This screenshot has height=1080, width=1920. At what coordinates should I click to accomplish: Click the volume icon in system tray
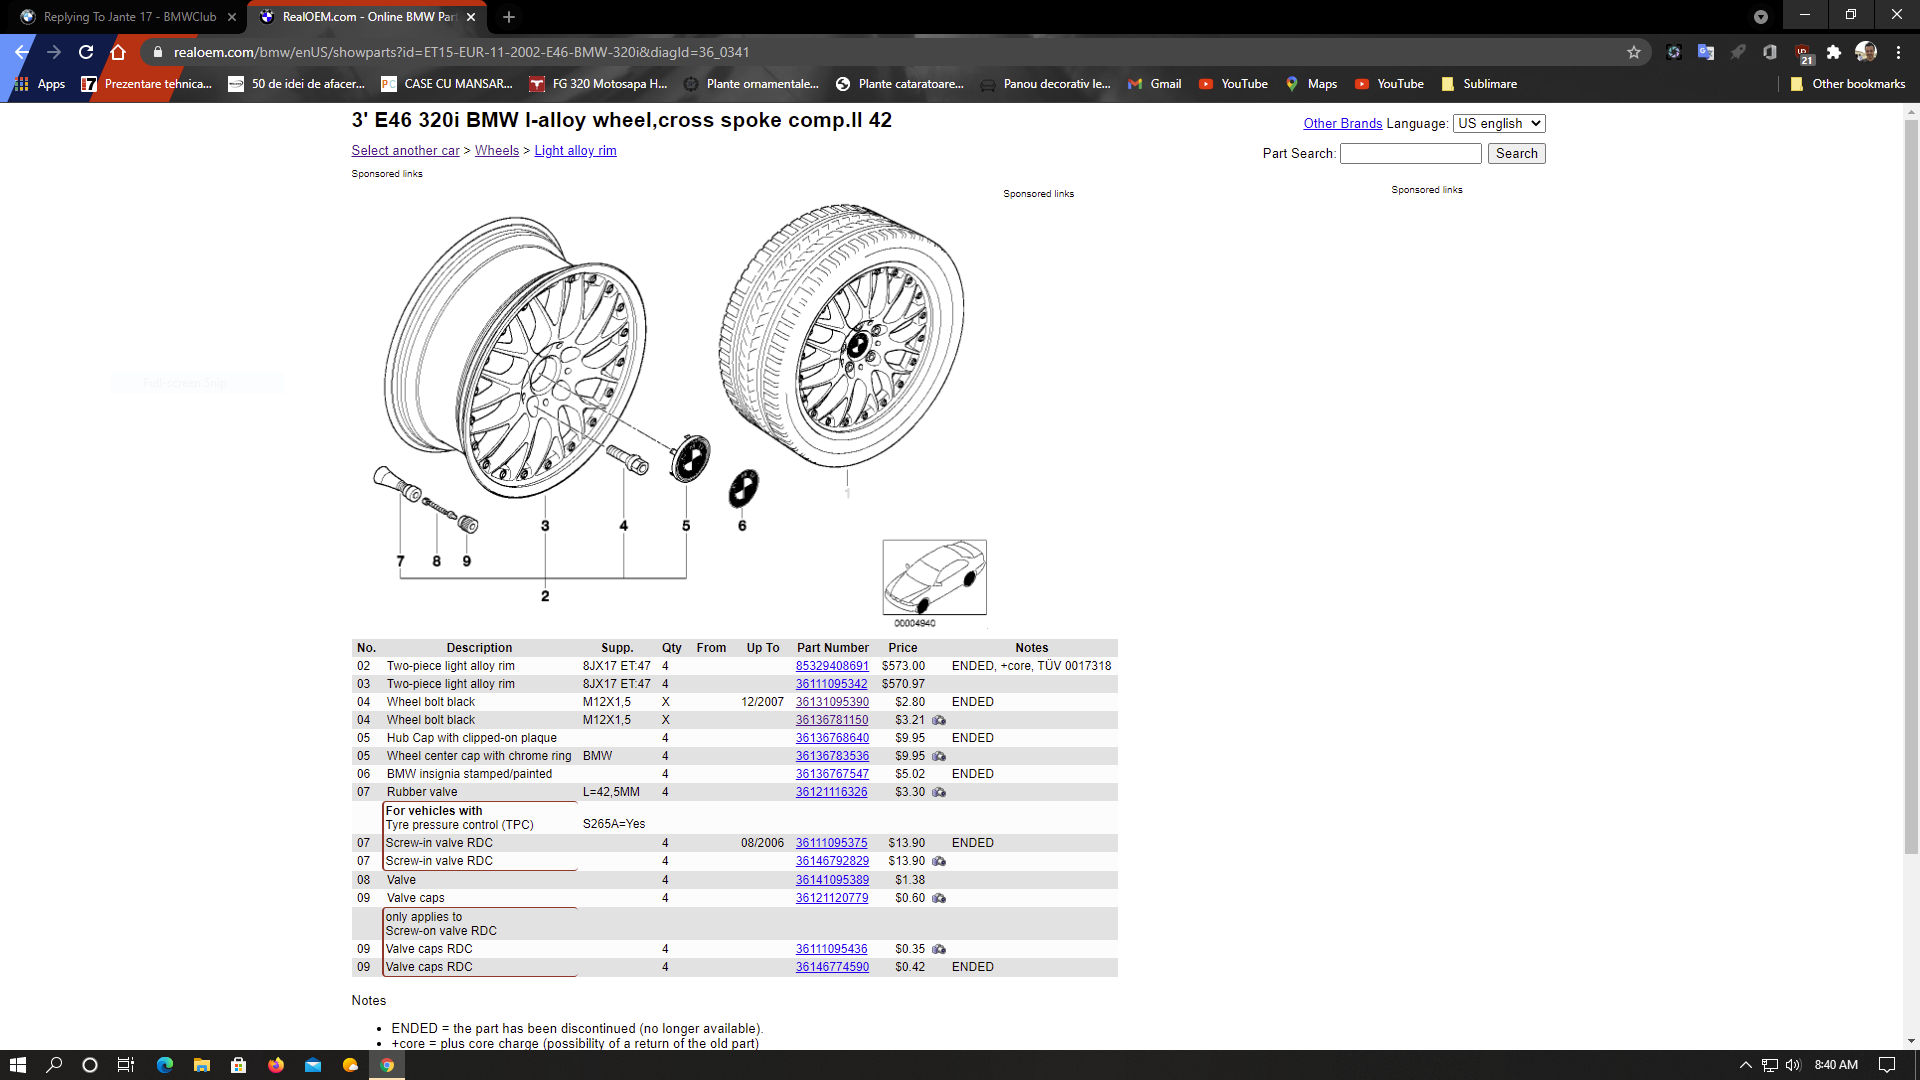1793,1065
